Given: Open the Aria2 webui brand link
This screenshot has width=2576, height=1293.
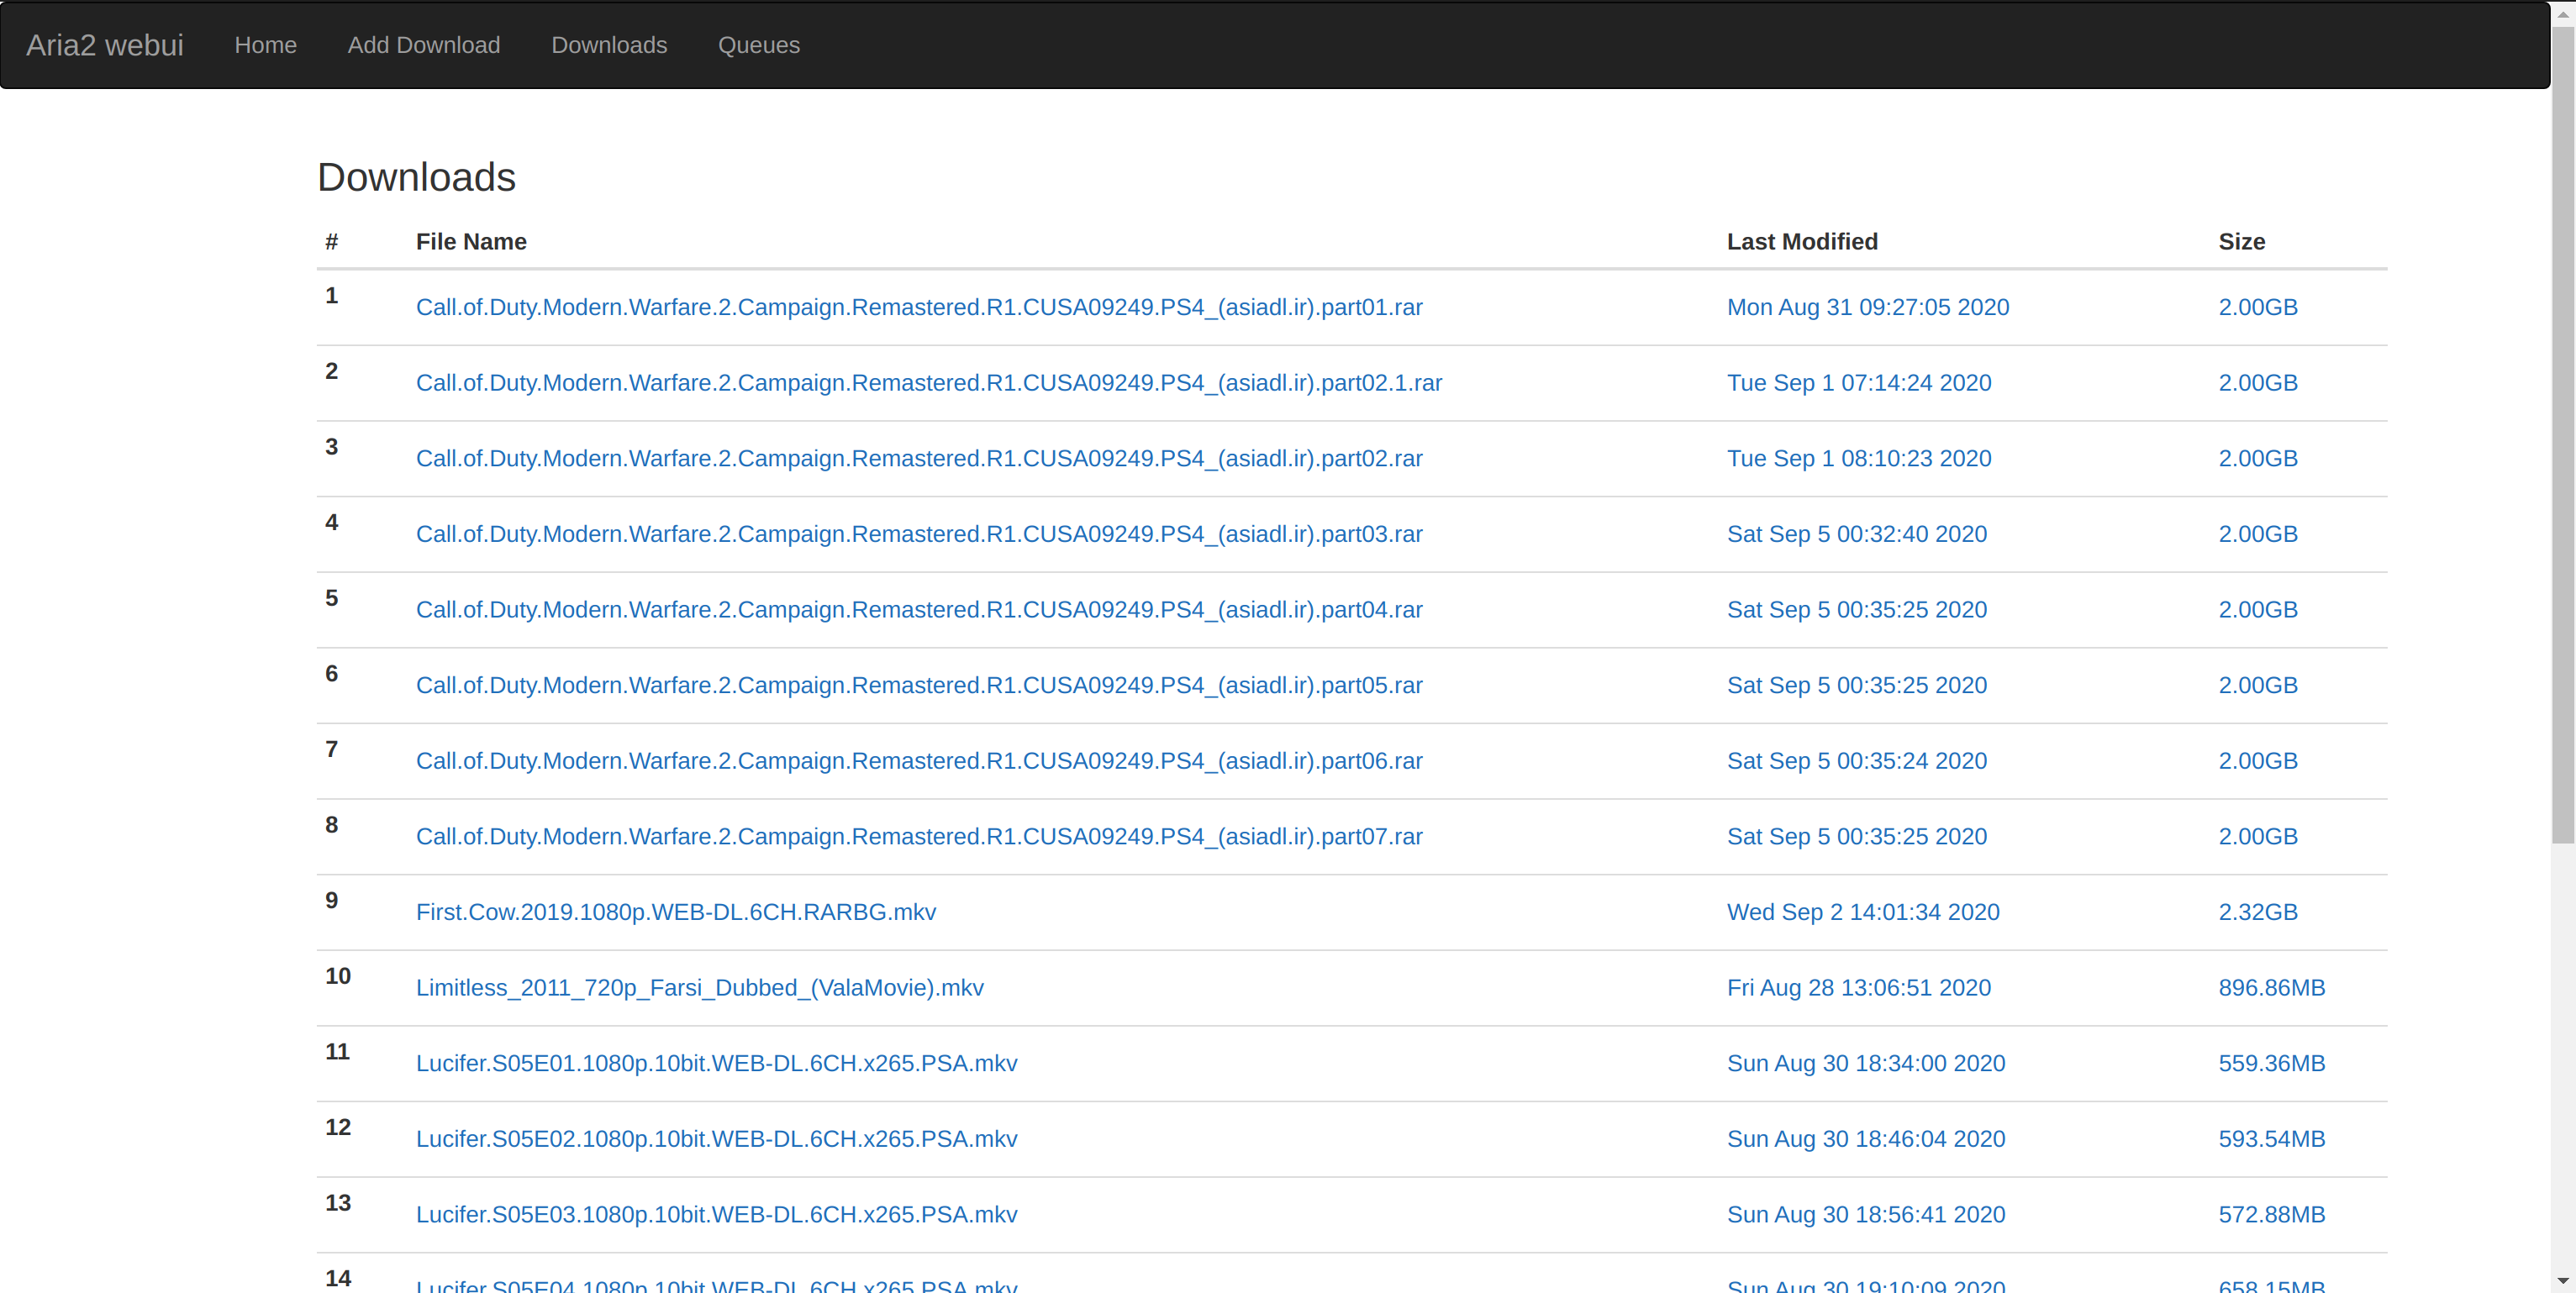Looking at the screenshot, I should click(104, 45).
